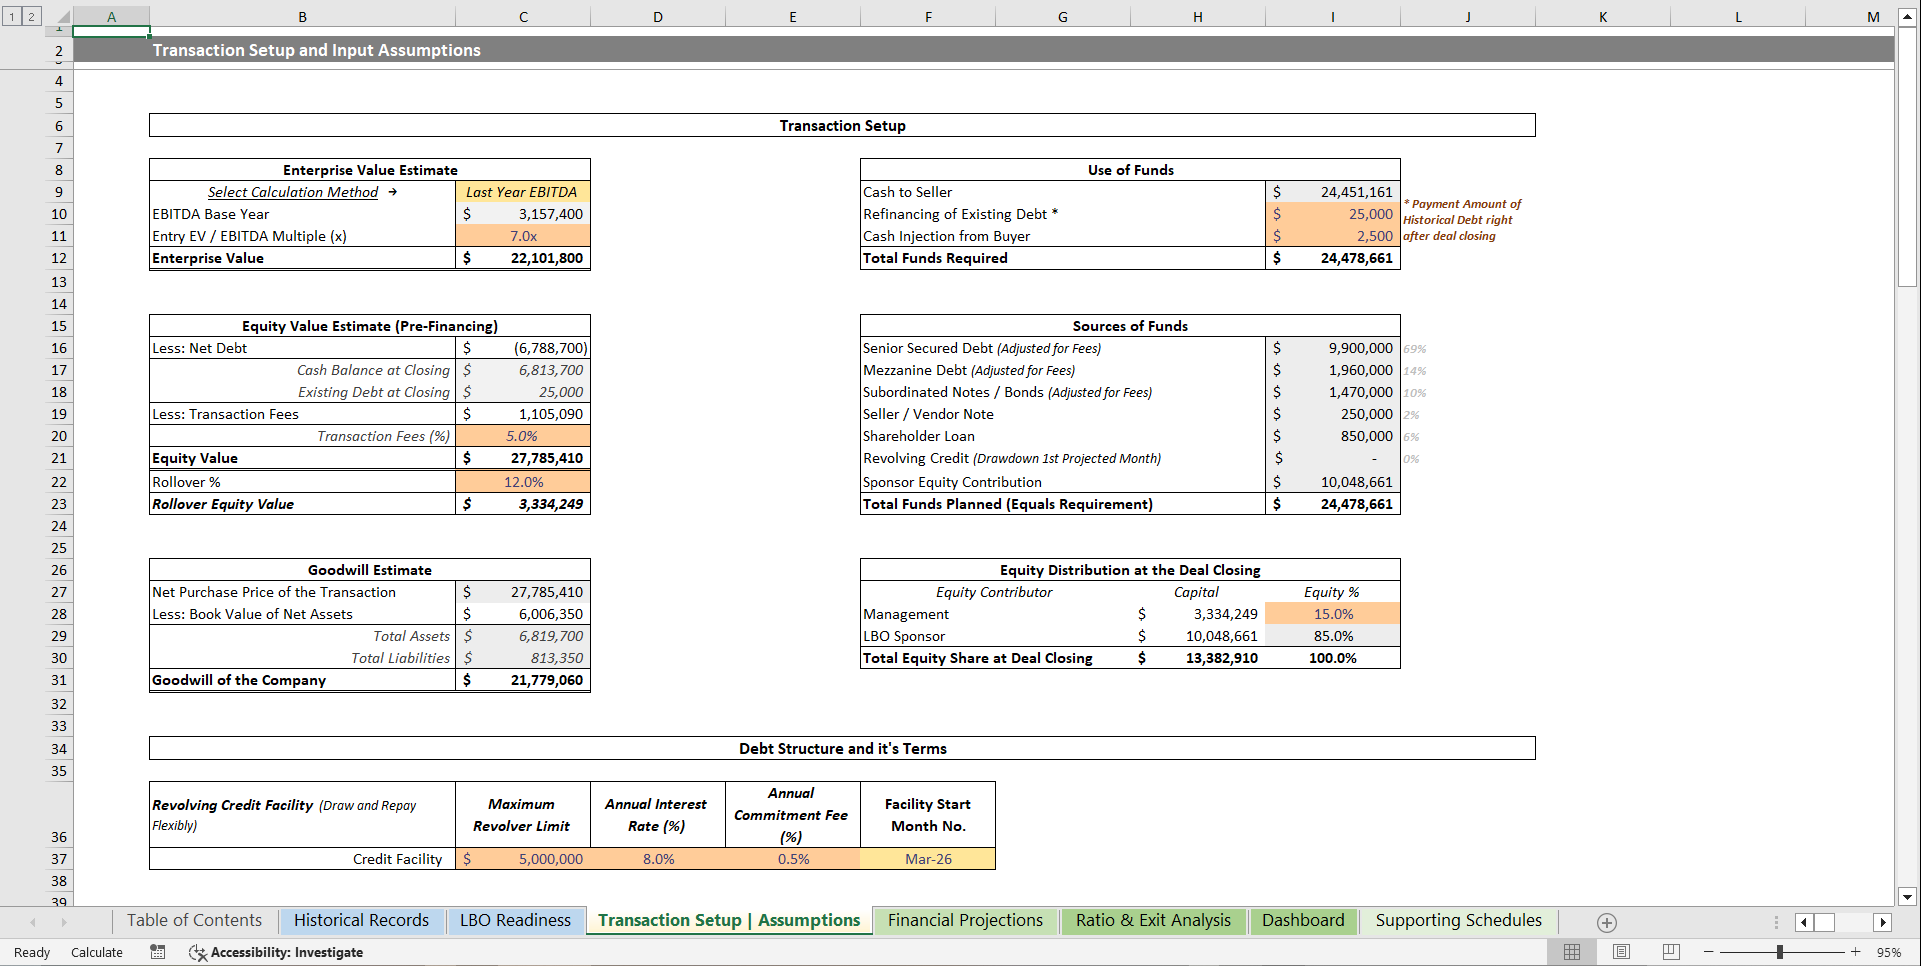The height and width of the screenshot is (966, 1921).
Task: Select the orange Entry EV / EBITDA Multiple cell
Action: click(x=522, y=236)
